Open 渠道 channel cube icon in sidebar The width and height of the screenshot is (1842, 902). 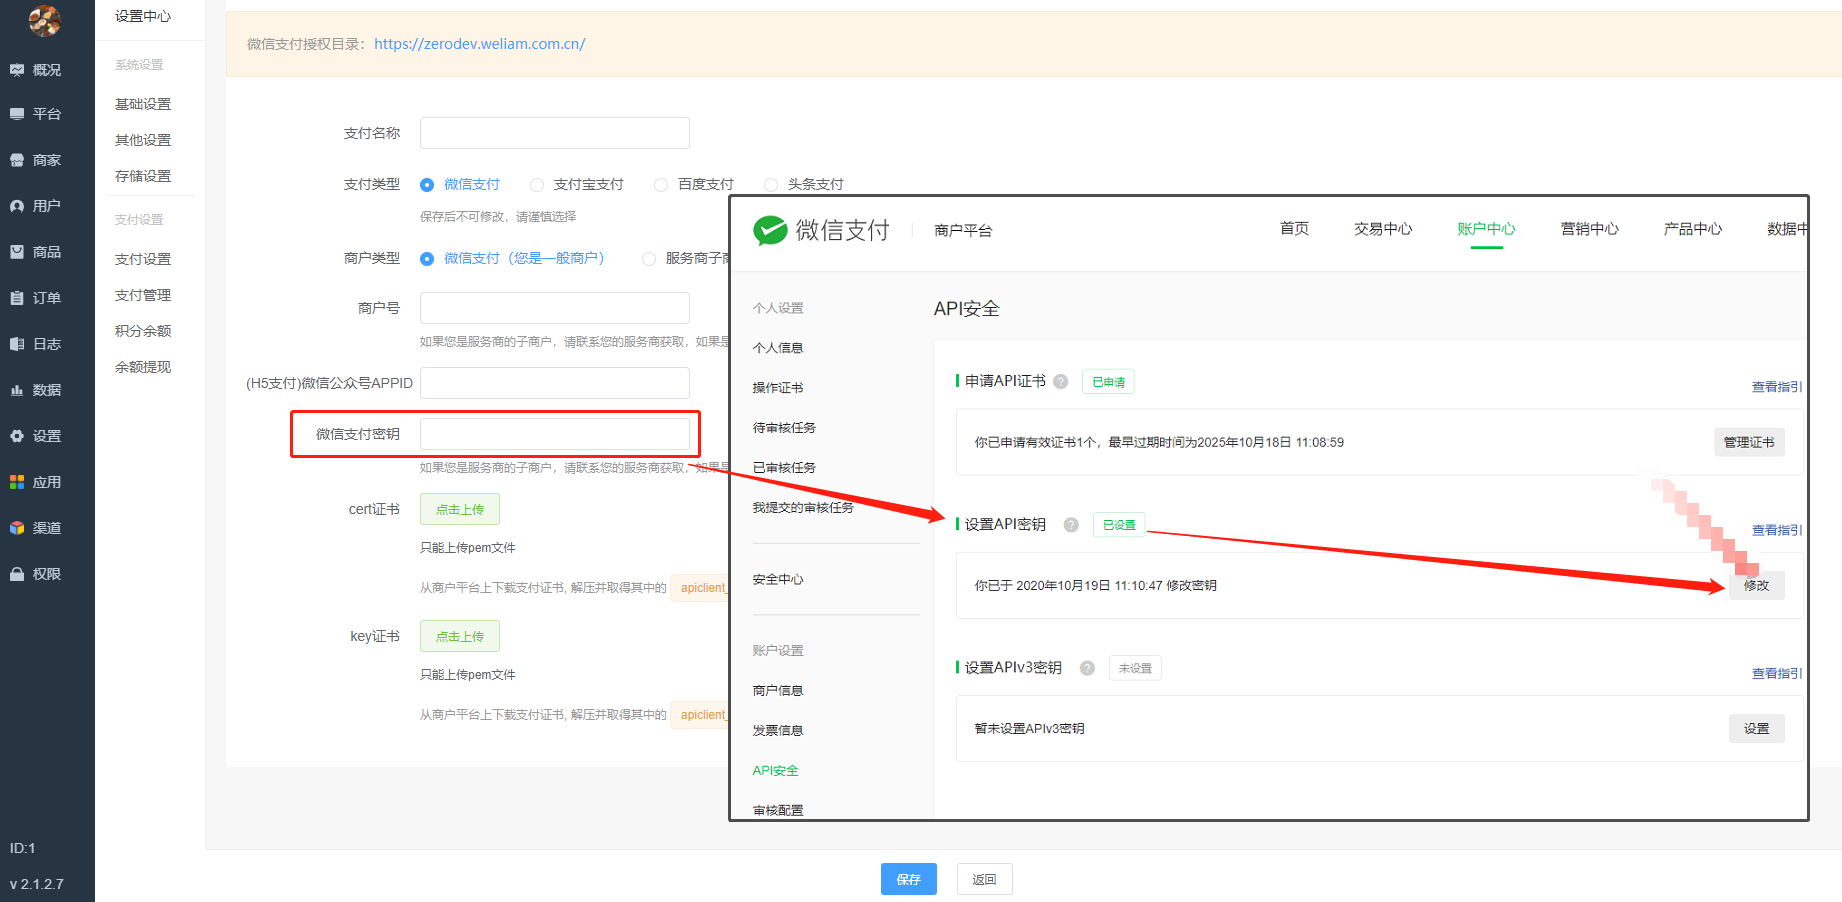point(17,528)
